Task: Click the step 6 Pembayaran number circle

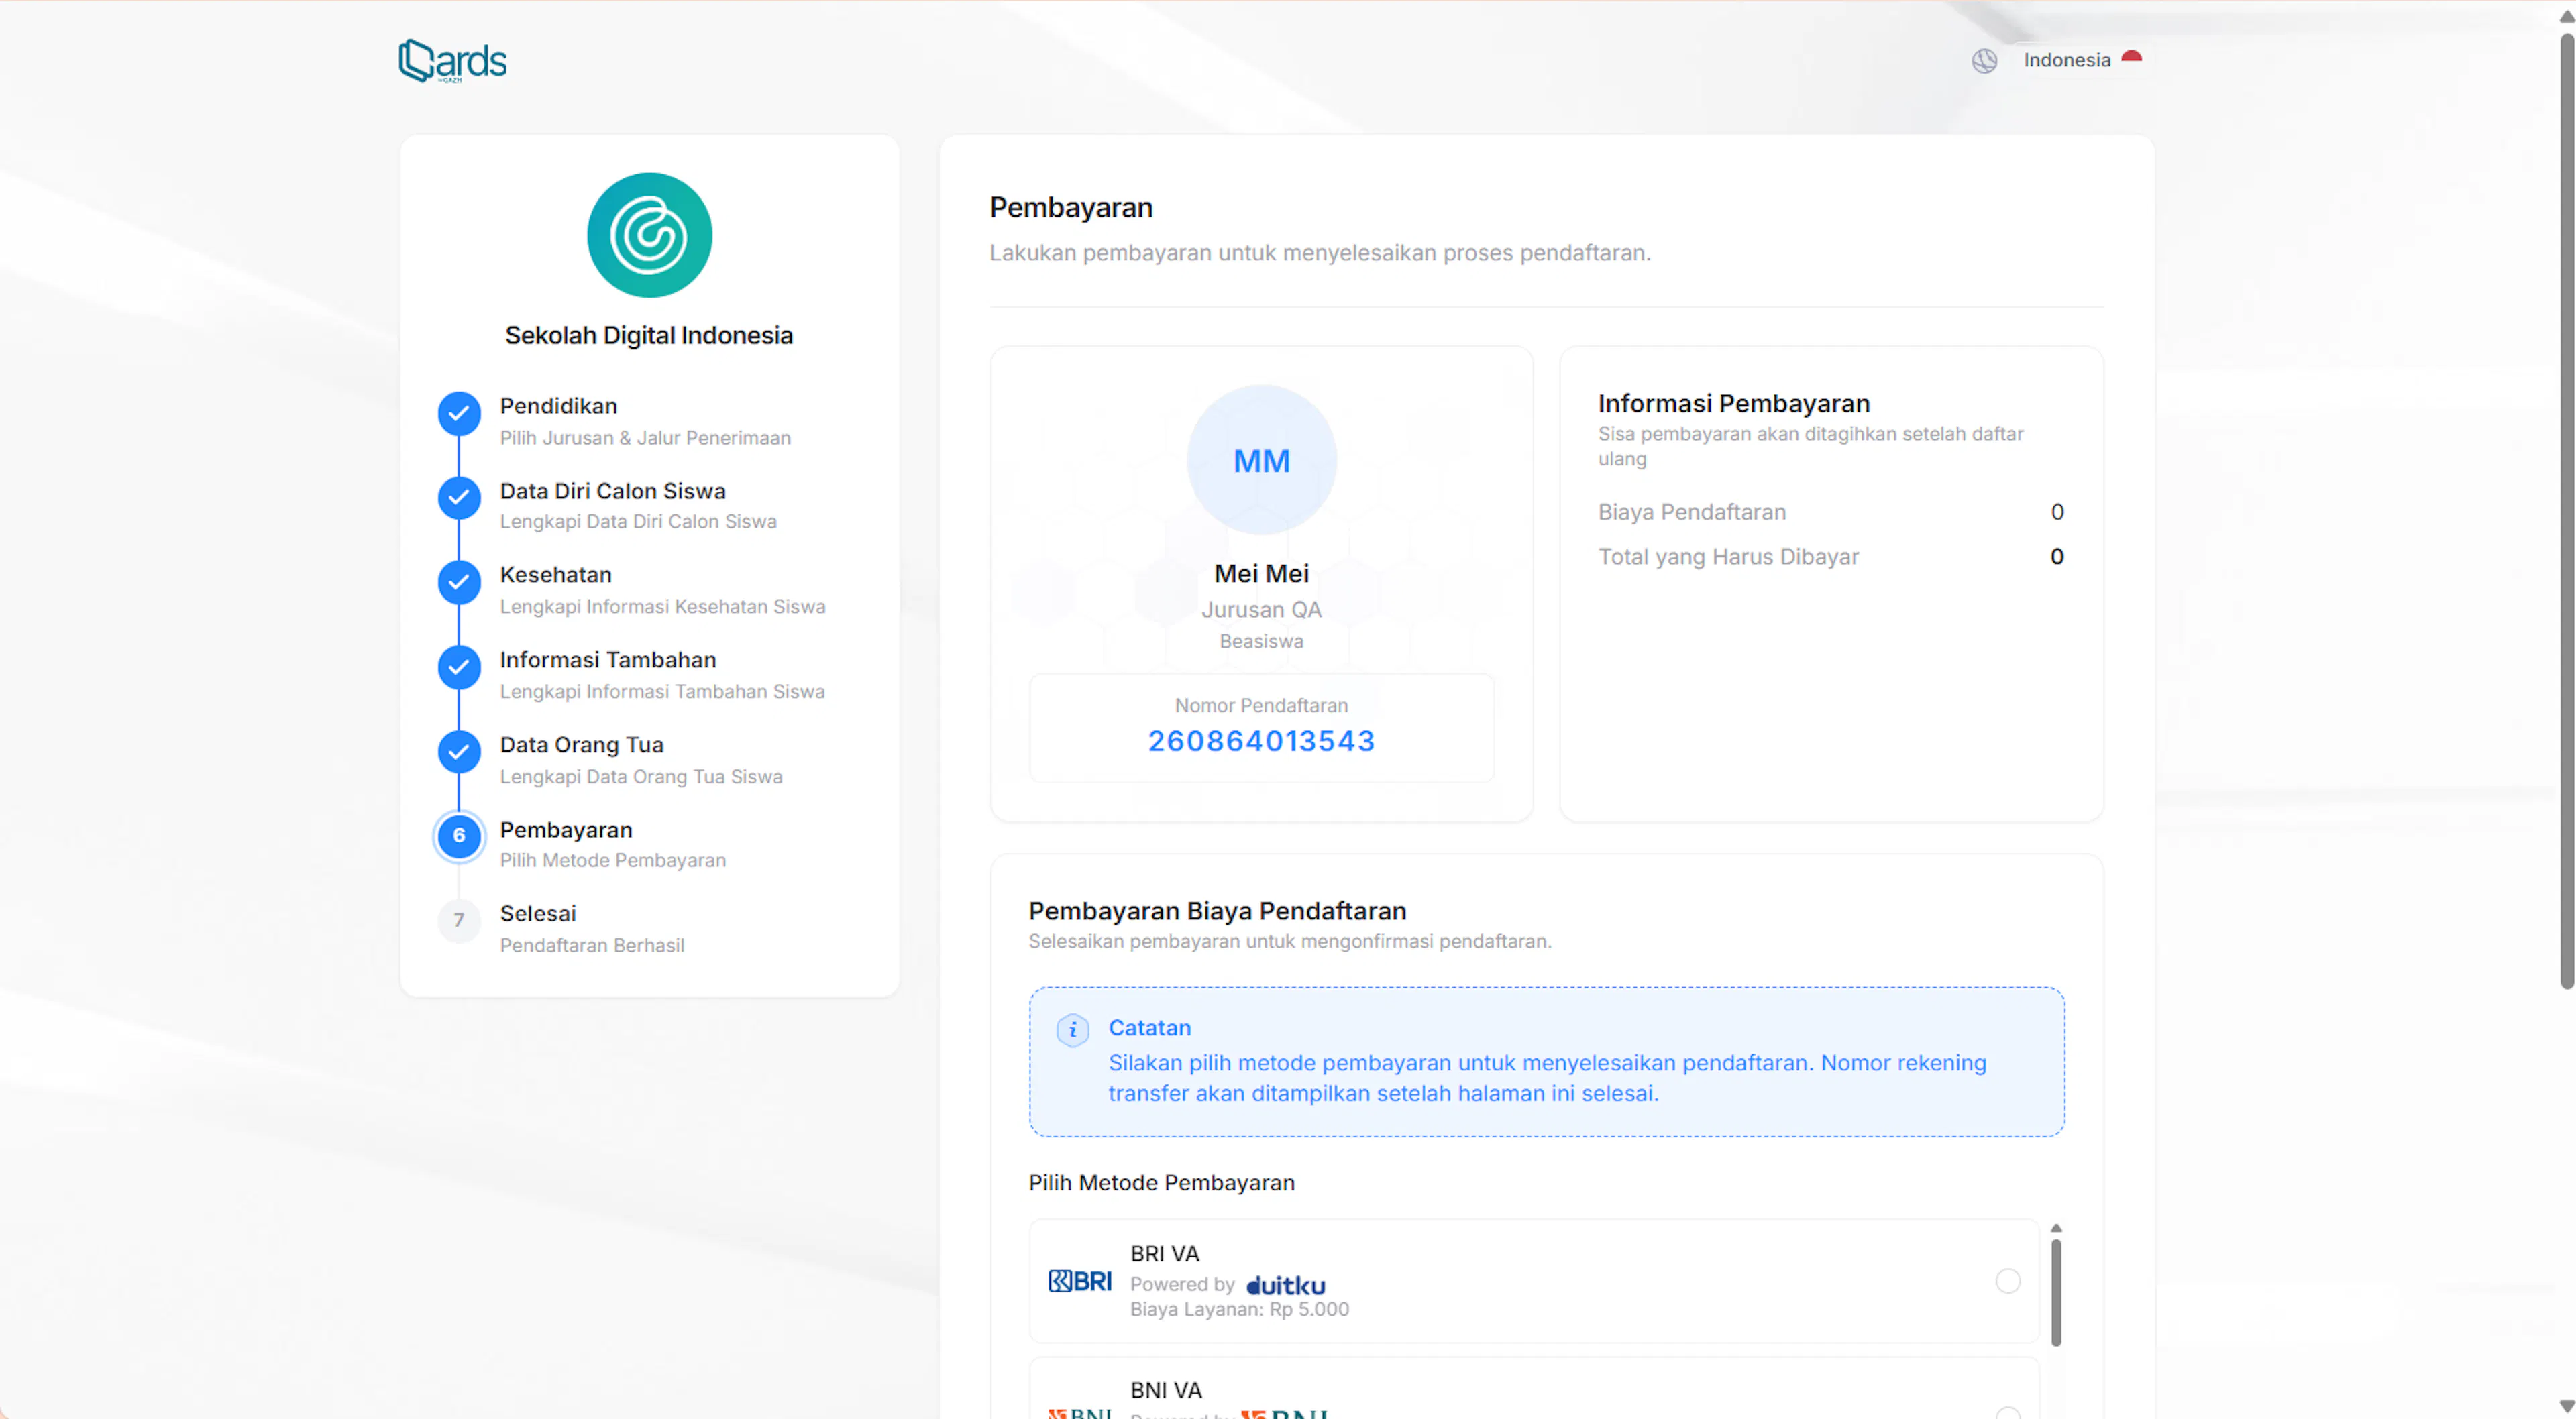Action: click(459, 836)
